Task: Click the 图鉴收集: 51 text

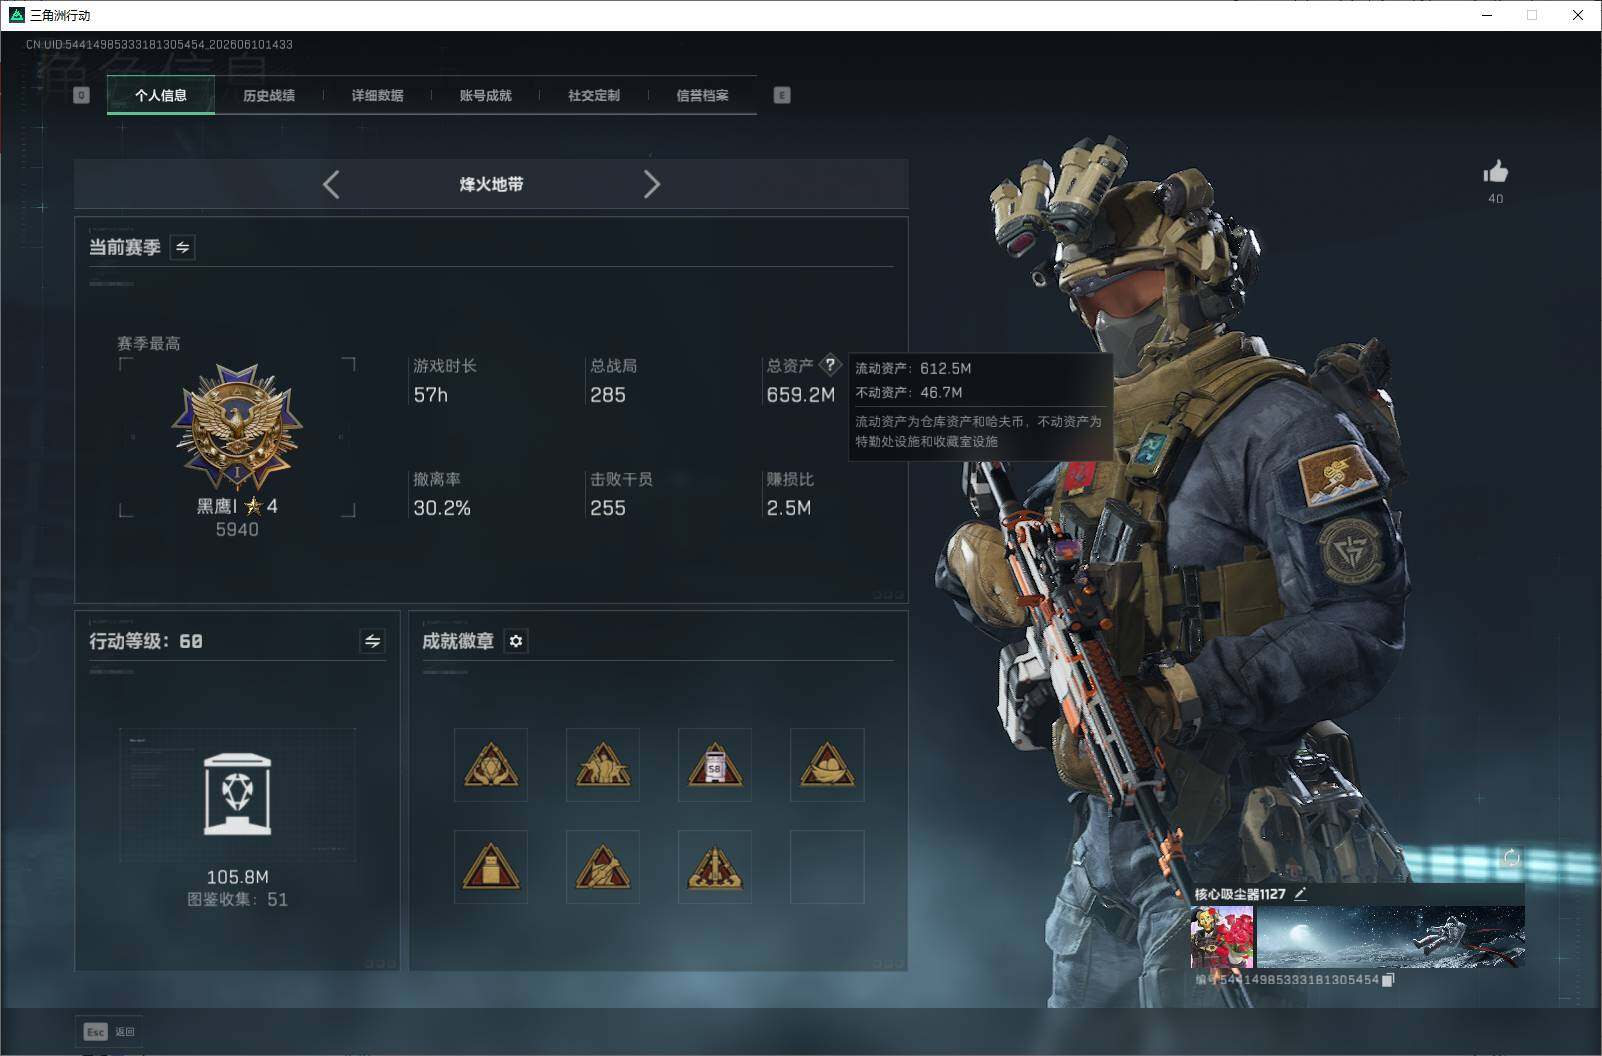Action: [x=237, y=900]
